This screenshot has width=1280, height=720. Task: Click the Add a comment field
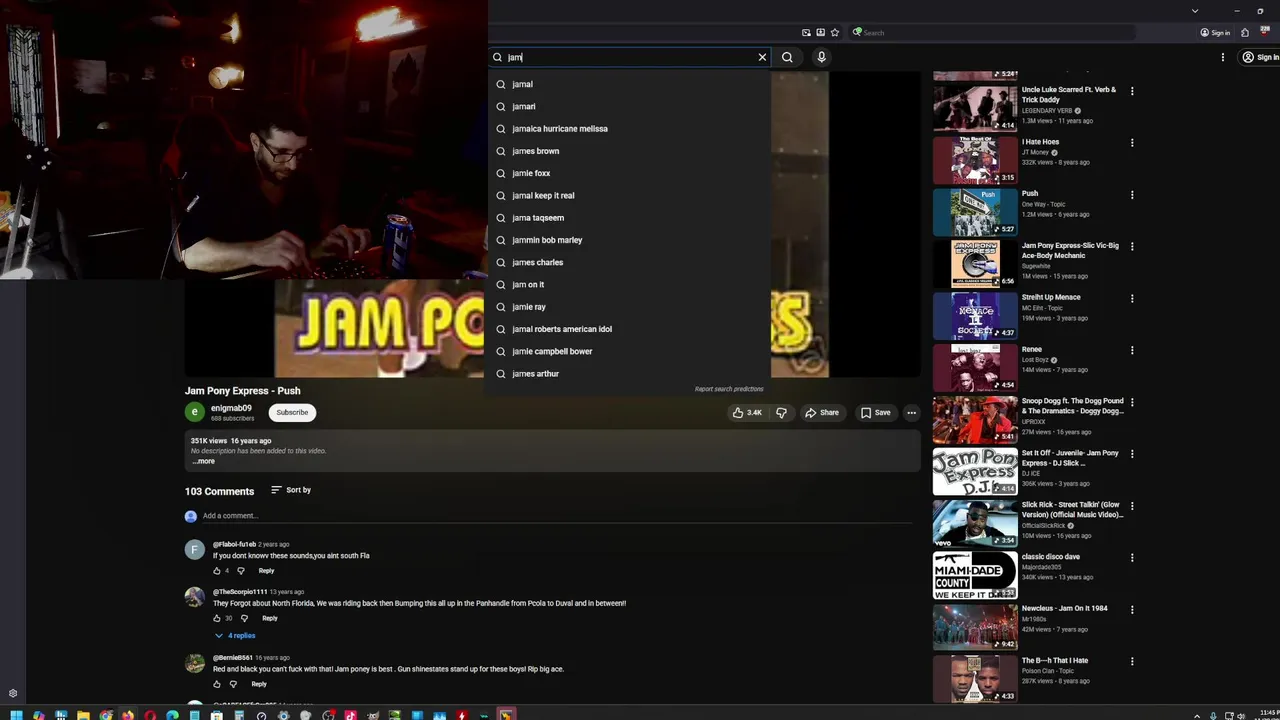point(556,516)
